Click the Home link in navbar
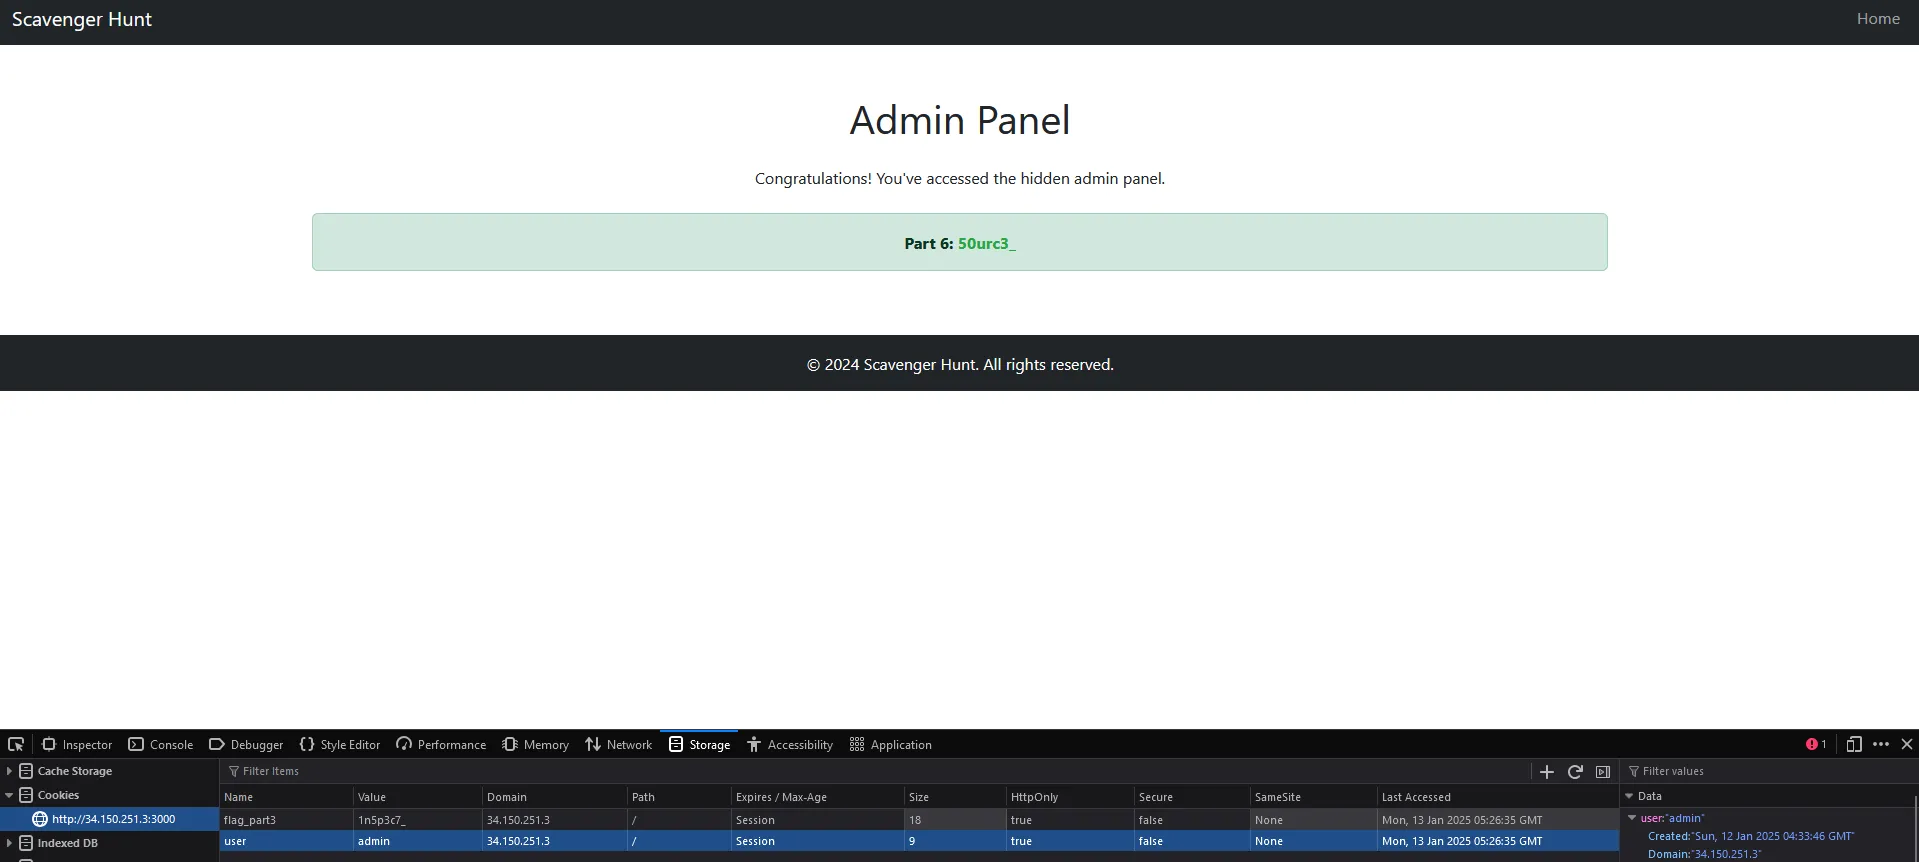The width and height of the screenshot is (1919, 862). [x=1877, y=19]
